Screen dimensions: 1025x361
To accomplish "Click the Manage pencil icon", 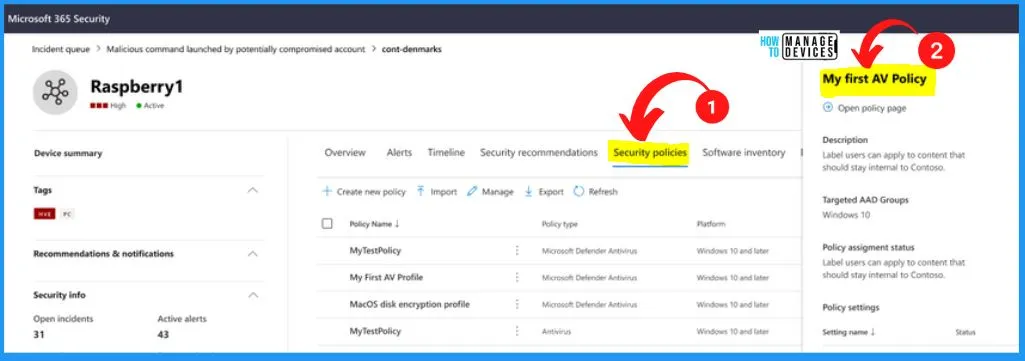I will (x=472, y=192).
